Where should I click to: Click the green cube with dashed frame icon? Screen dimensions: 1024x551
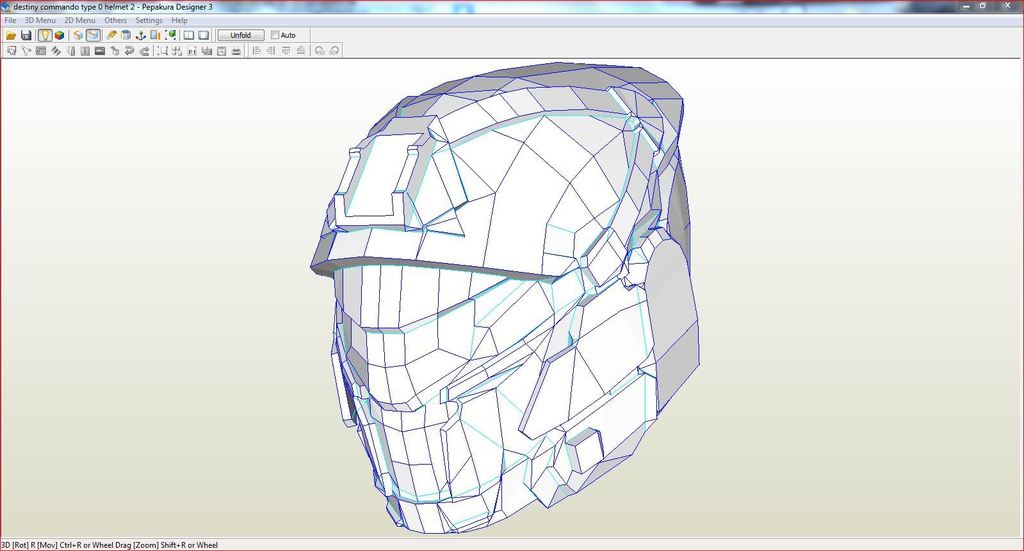tap(170, 35)
